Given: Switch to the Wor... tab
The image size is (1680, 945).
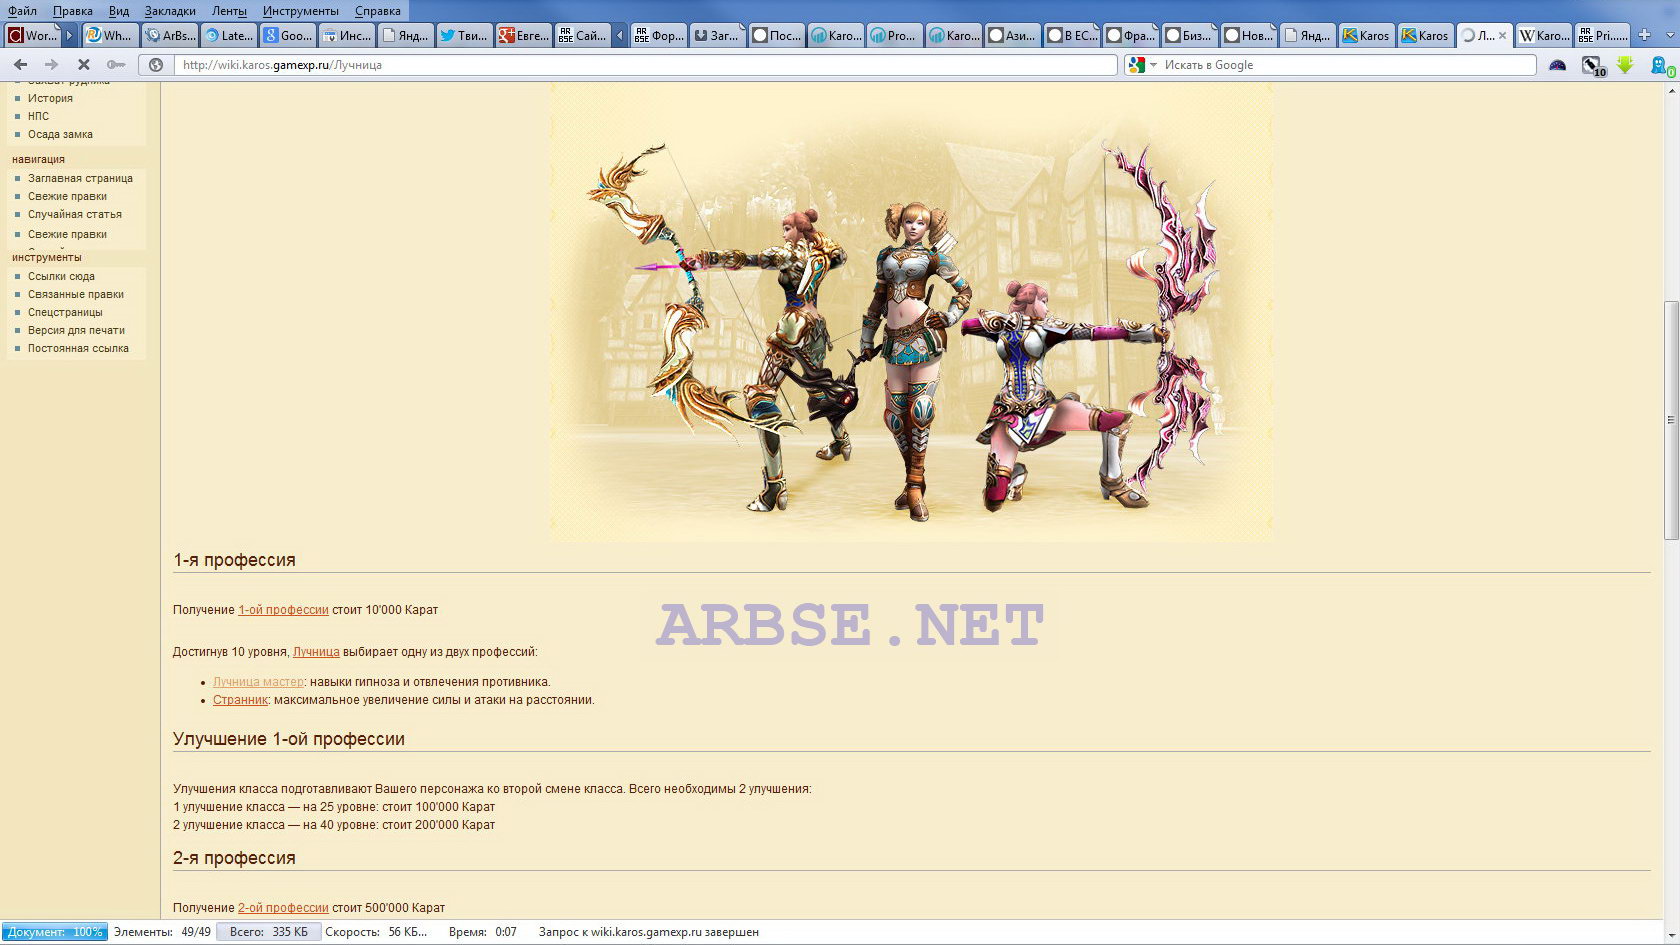Looking at the screenshot, I should 32,35.
